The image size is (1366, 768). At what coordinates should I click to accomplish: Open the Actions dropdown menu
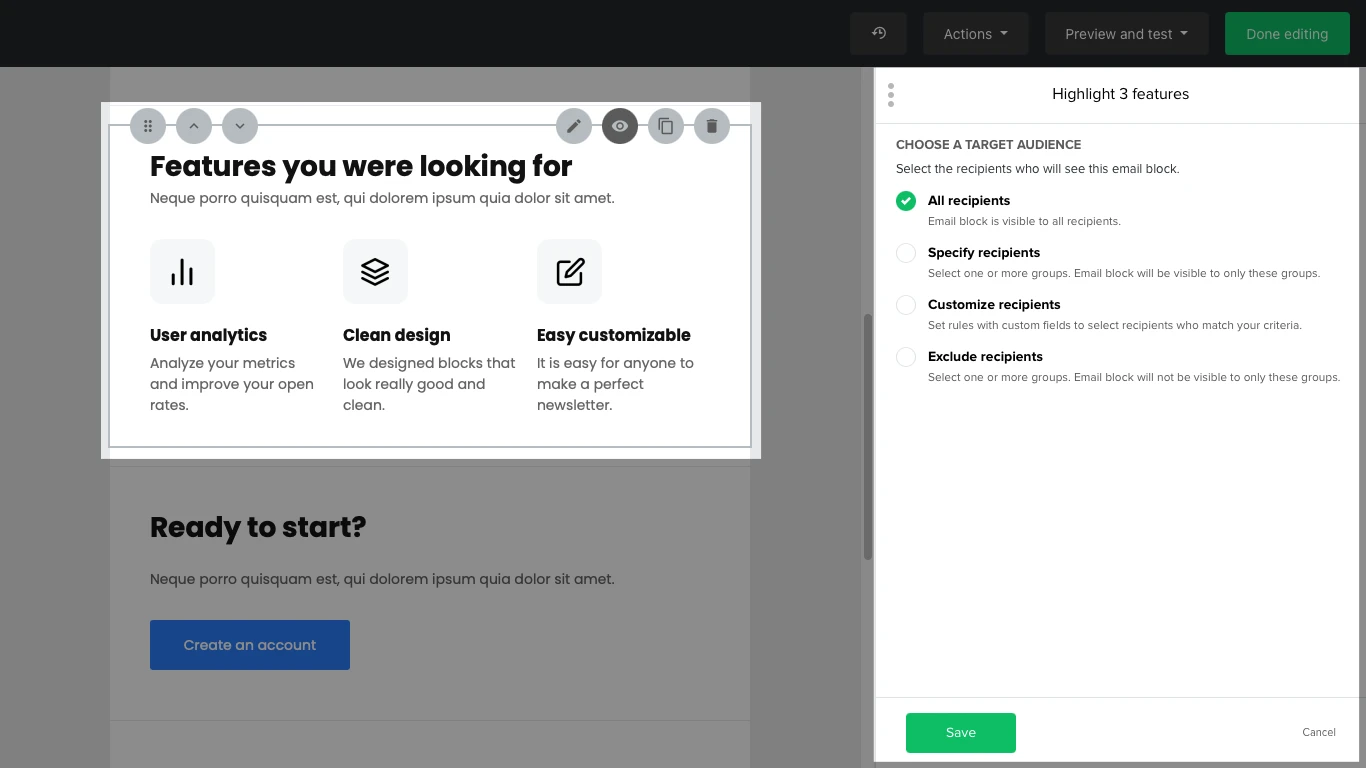[975, 34]
